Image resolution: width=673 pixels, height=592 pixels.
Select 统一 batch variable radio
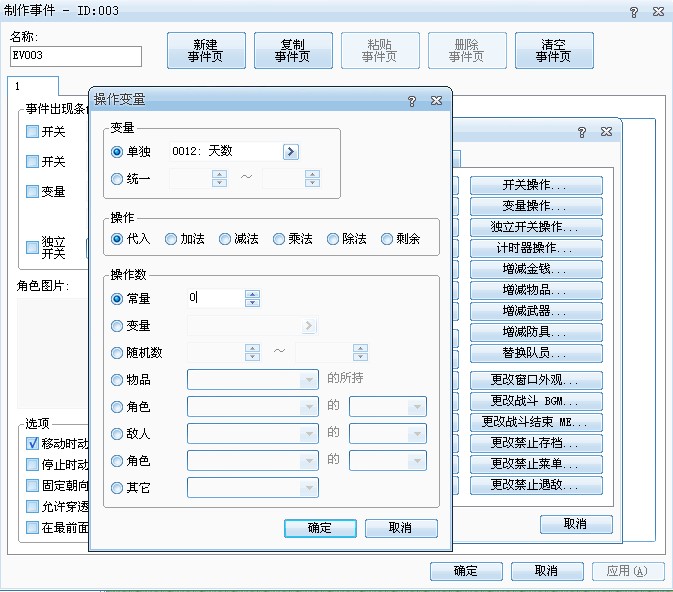117,179
